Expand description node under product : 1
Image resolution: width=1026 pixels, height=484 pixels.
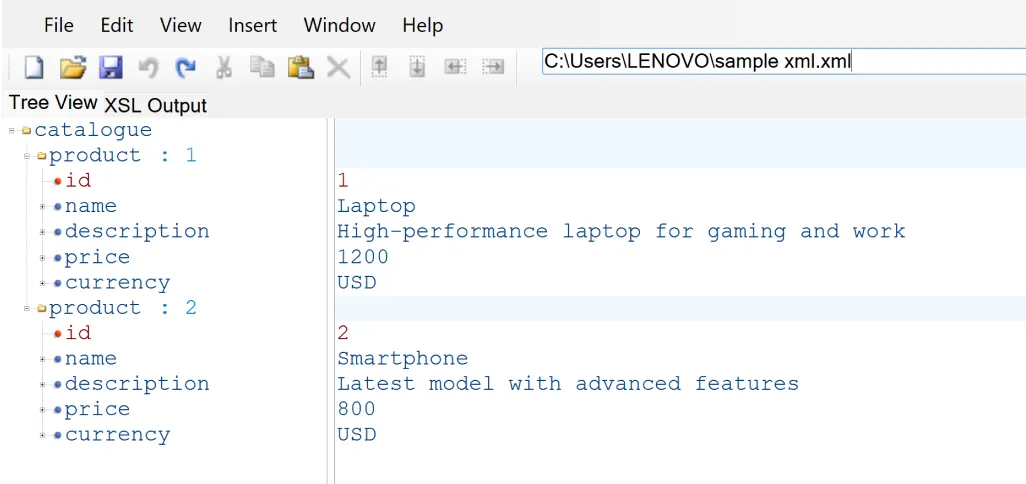pyautogui.click(x=43, y=232)
